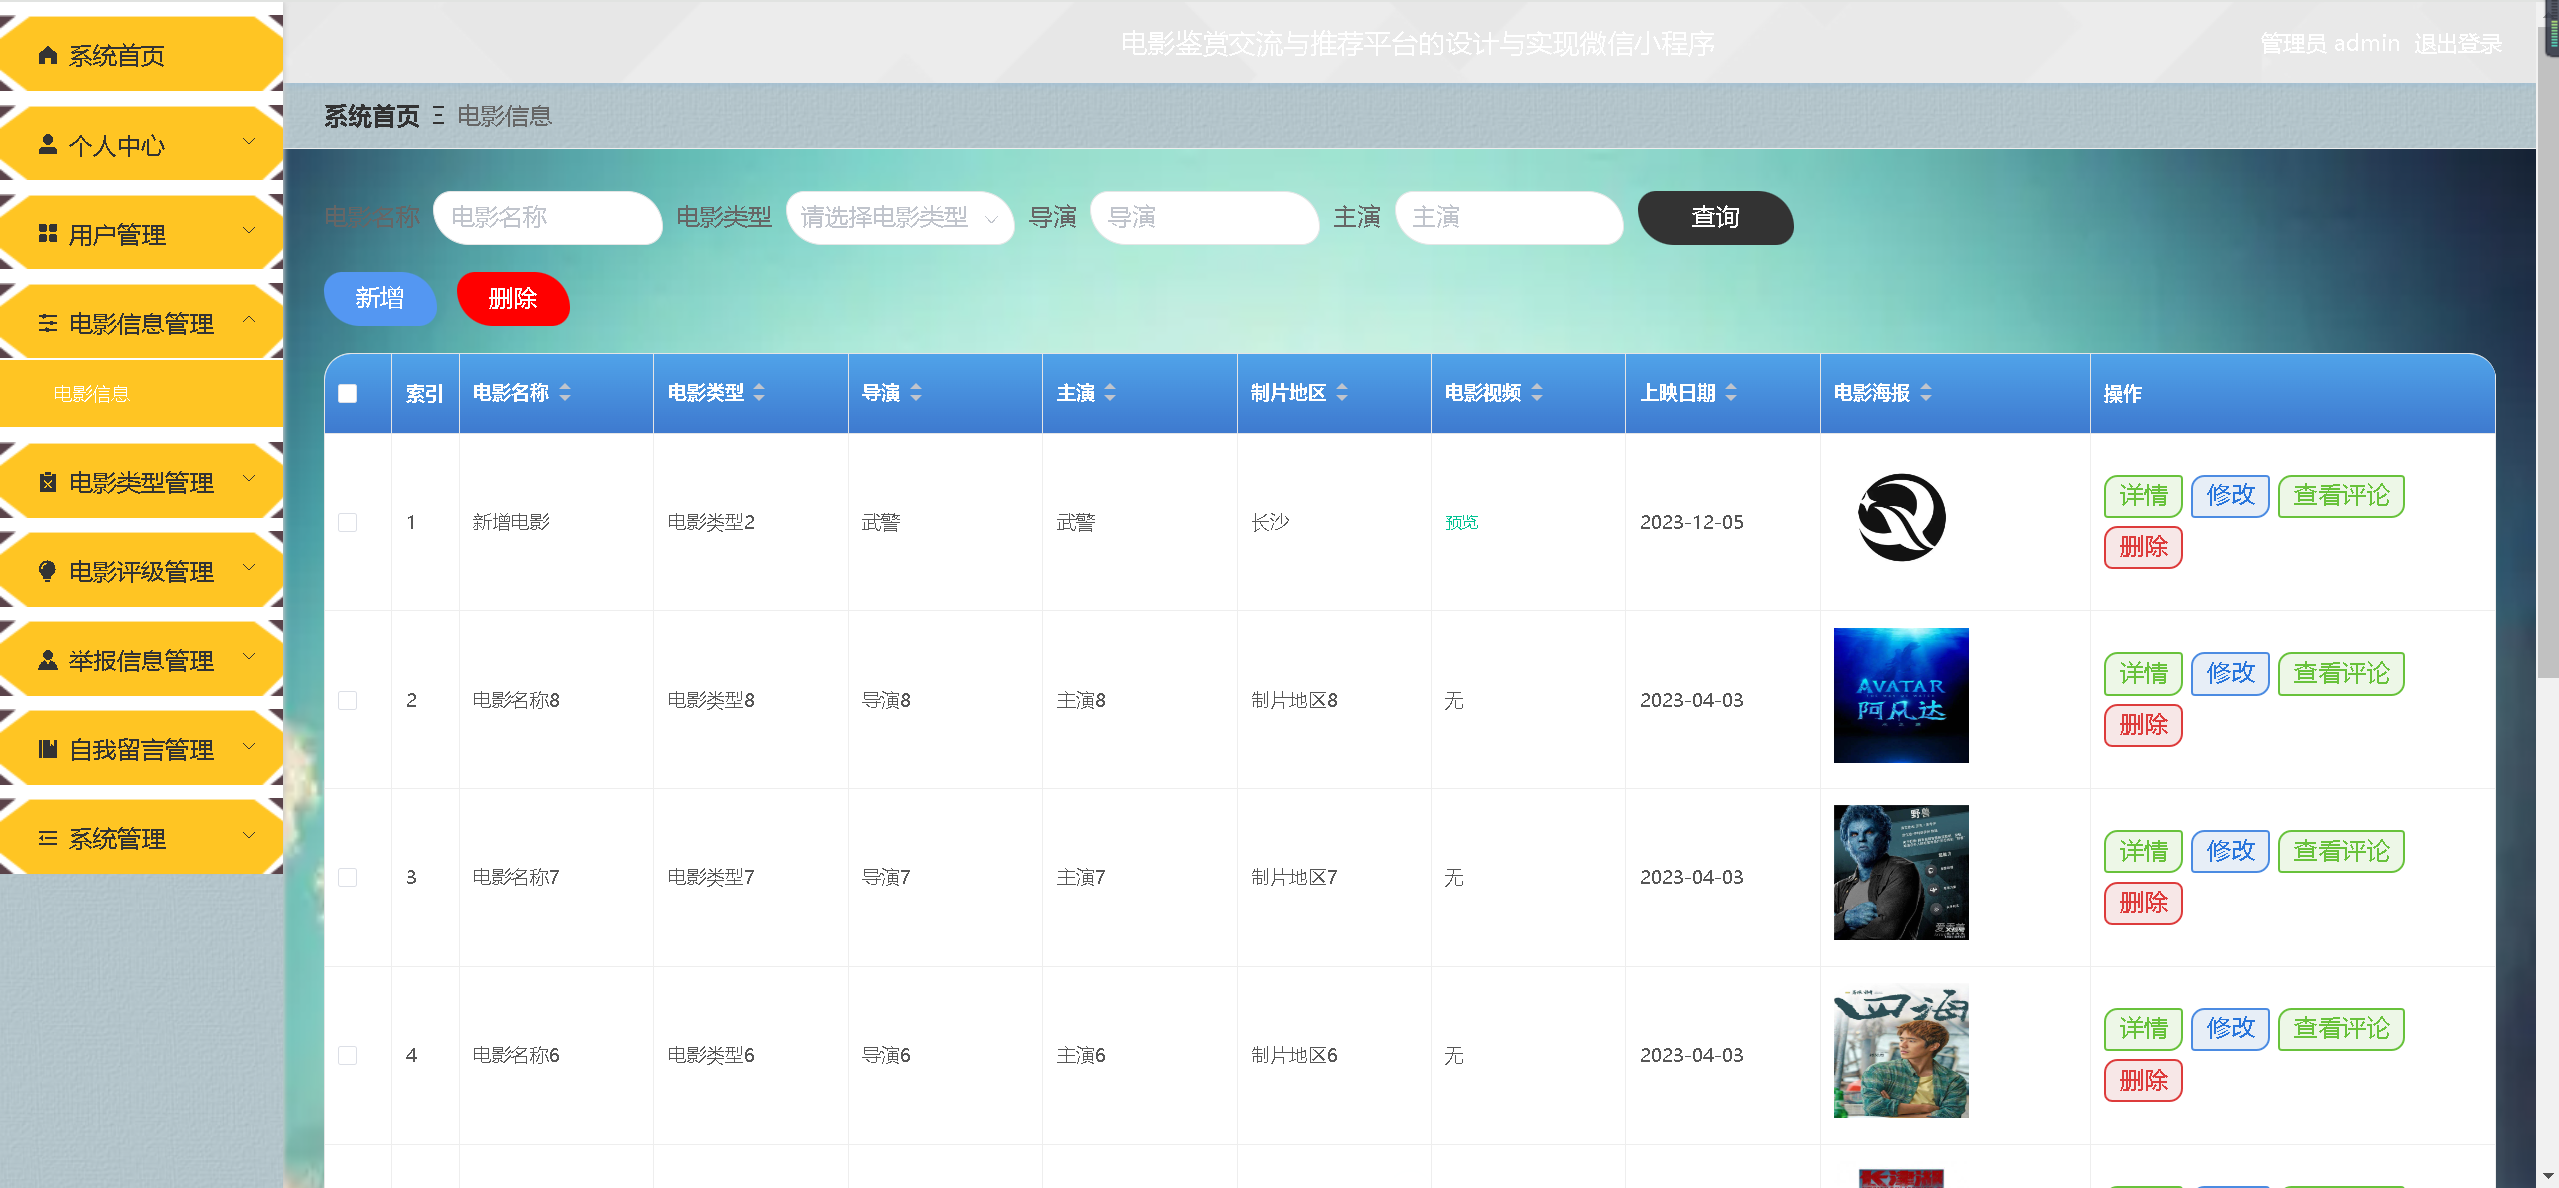Sort by the 电影海报 column sort icon
Image resolution: width=2559 pixels, height=1188 pixels.
(1926, 393)
